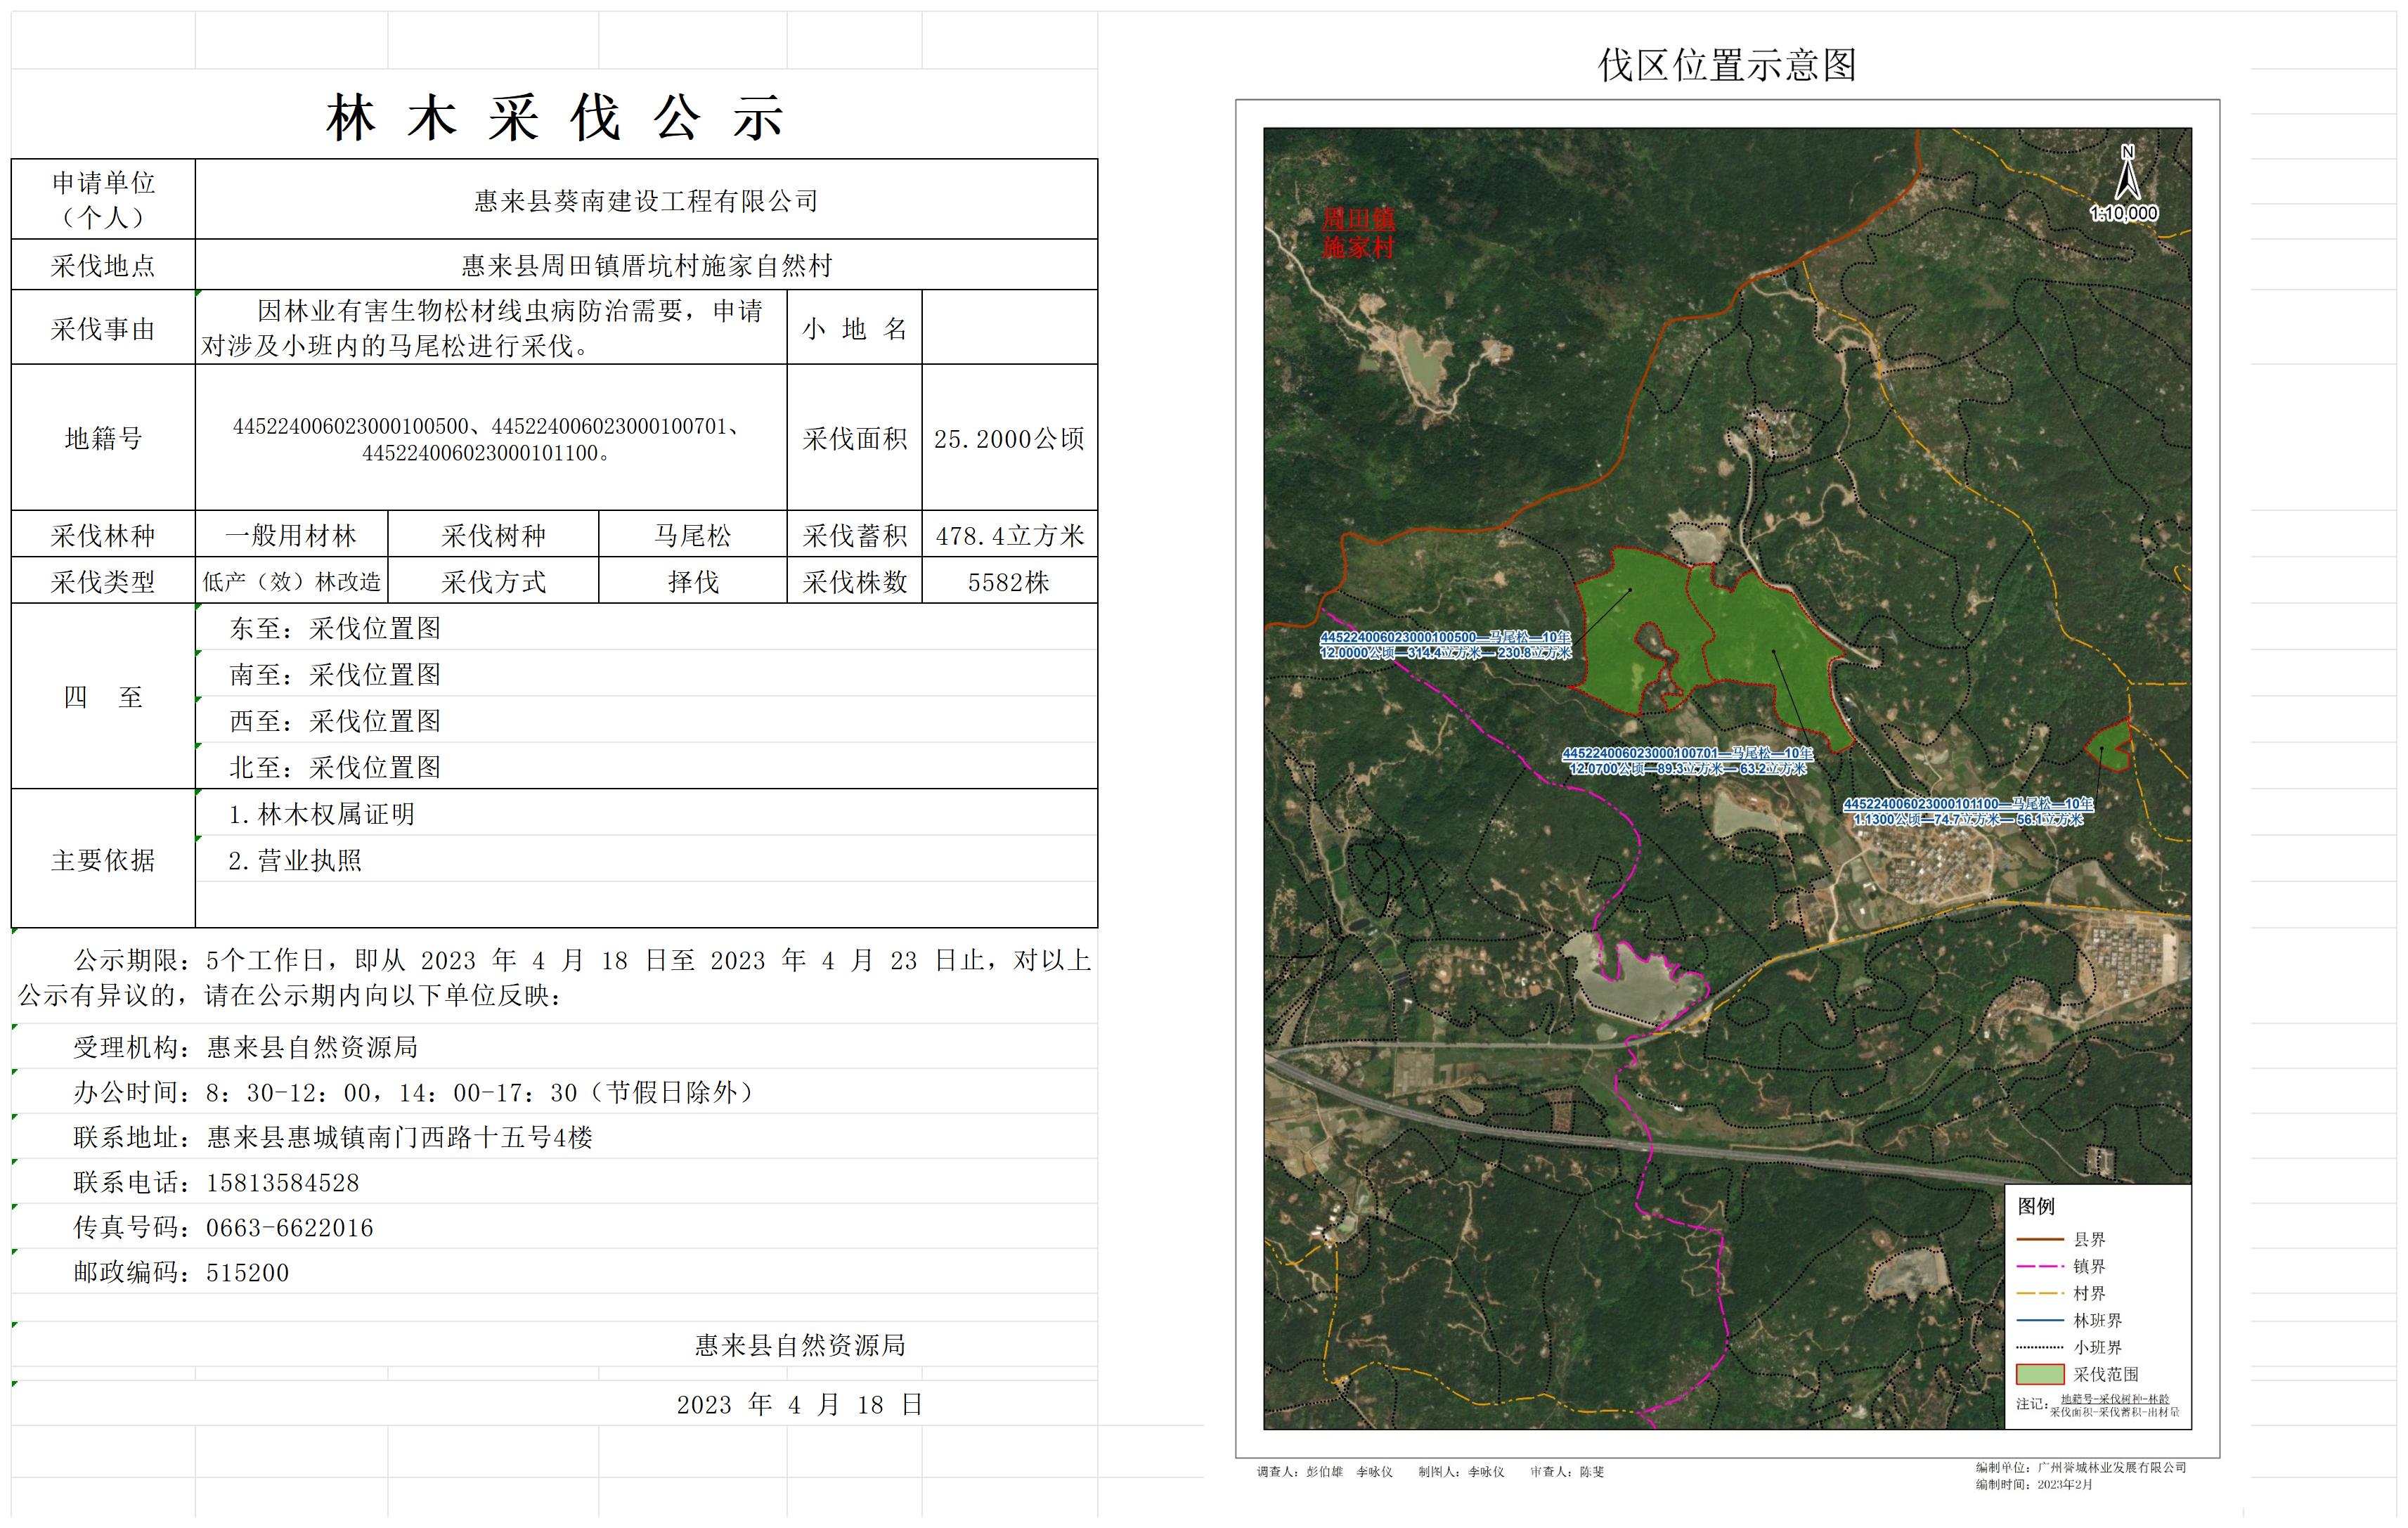Click the 县界 brown line legend symbol

click(x=2040, y=1239)
